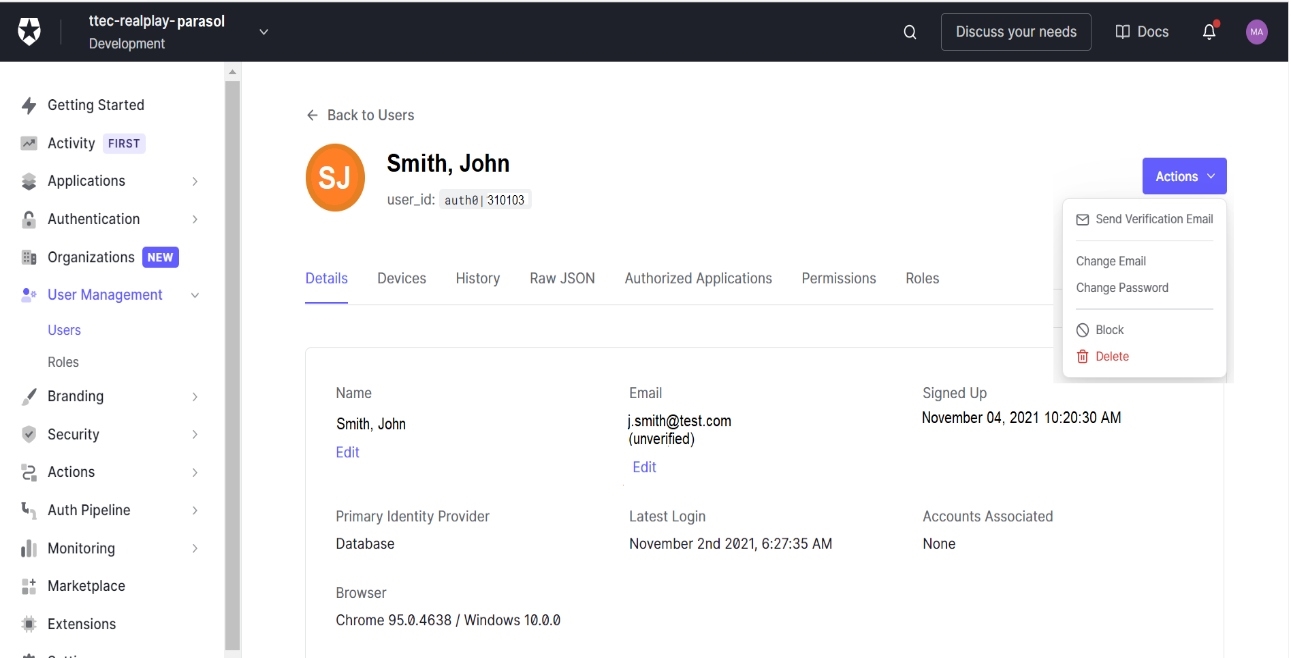Click the SJ user avatar circle
This screenshot has height=658, width=1291.
point(335,178)
